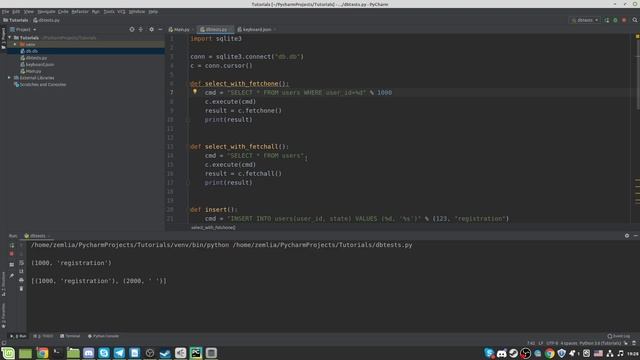Open the File menu
Screen dimensions: 640x360
pyautogui.click(x=5, y=12)
